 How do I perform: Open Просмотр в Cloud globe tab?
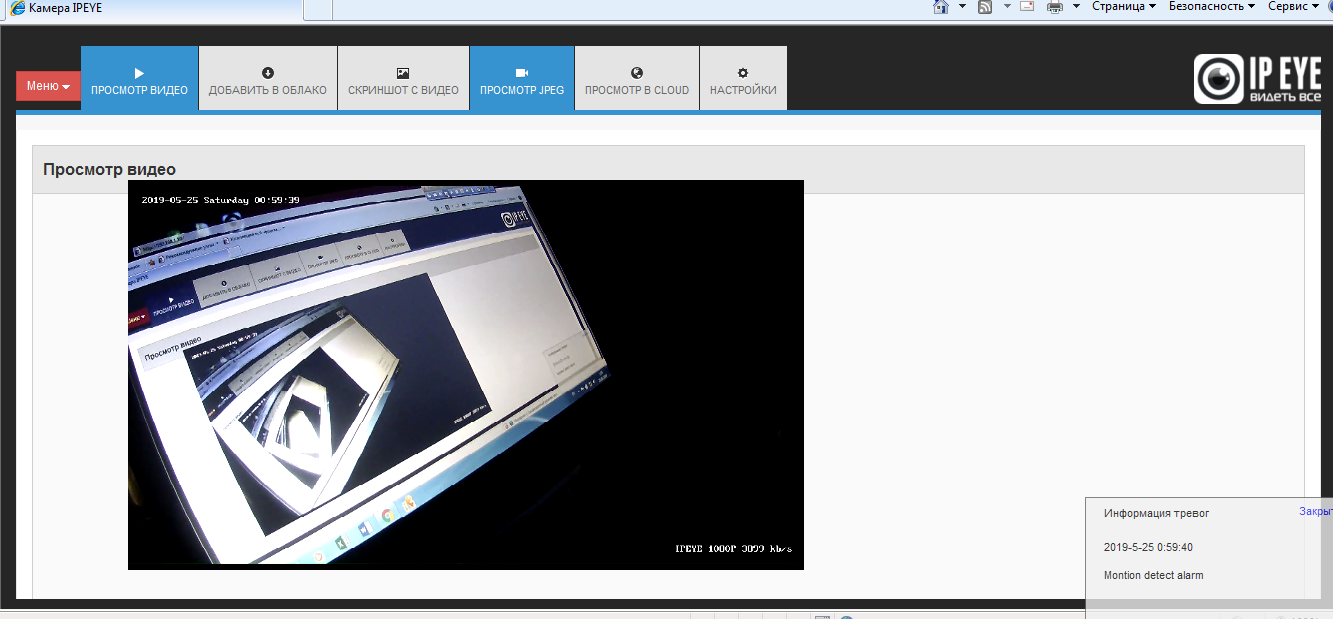point(636,79)
